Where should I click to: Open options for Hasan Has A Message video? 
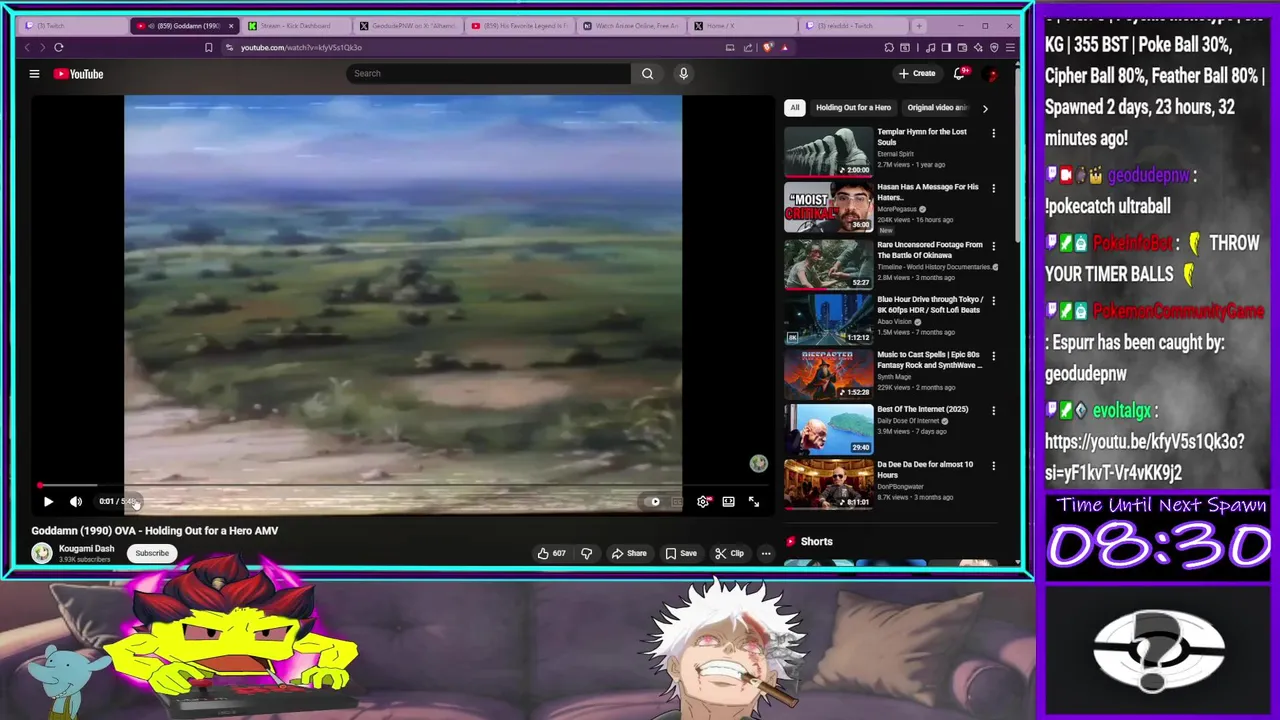click(993, 188)
